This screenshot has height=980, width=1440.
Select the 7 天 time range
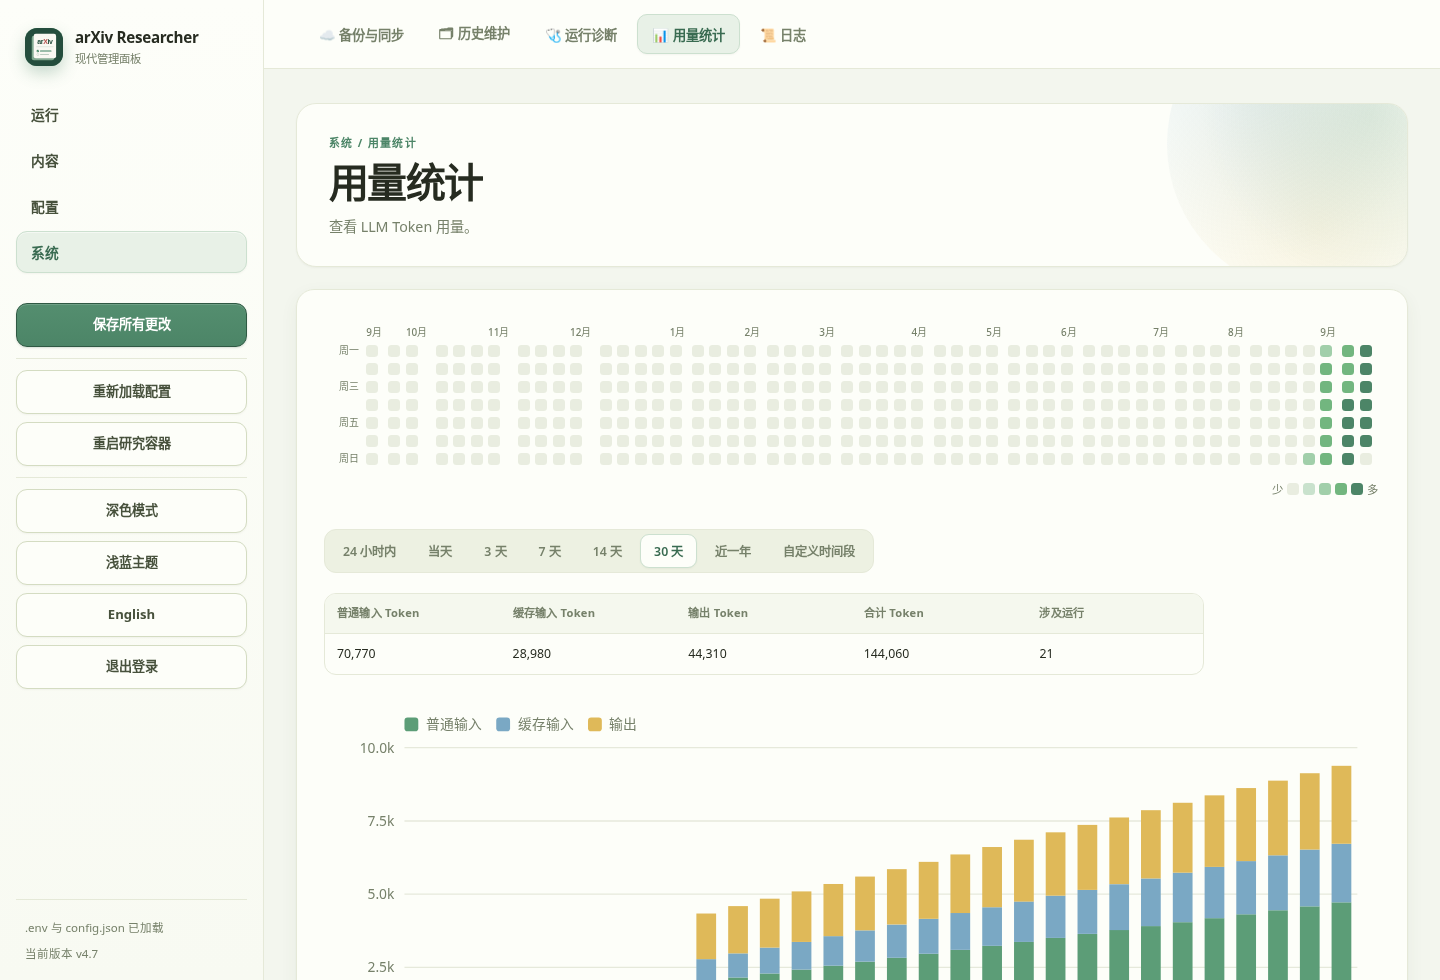coord(549,551)
